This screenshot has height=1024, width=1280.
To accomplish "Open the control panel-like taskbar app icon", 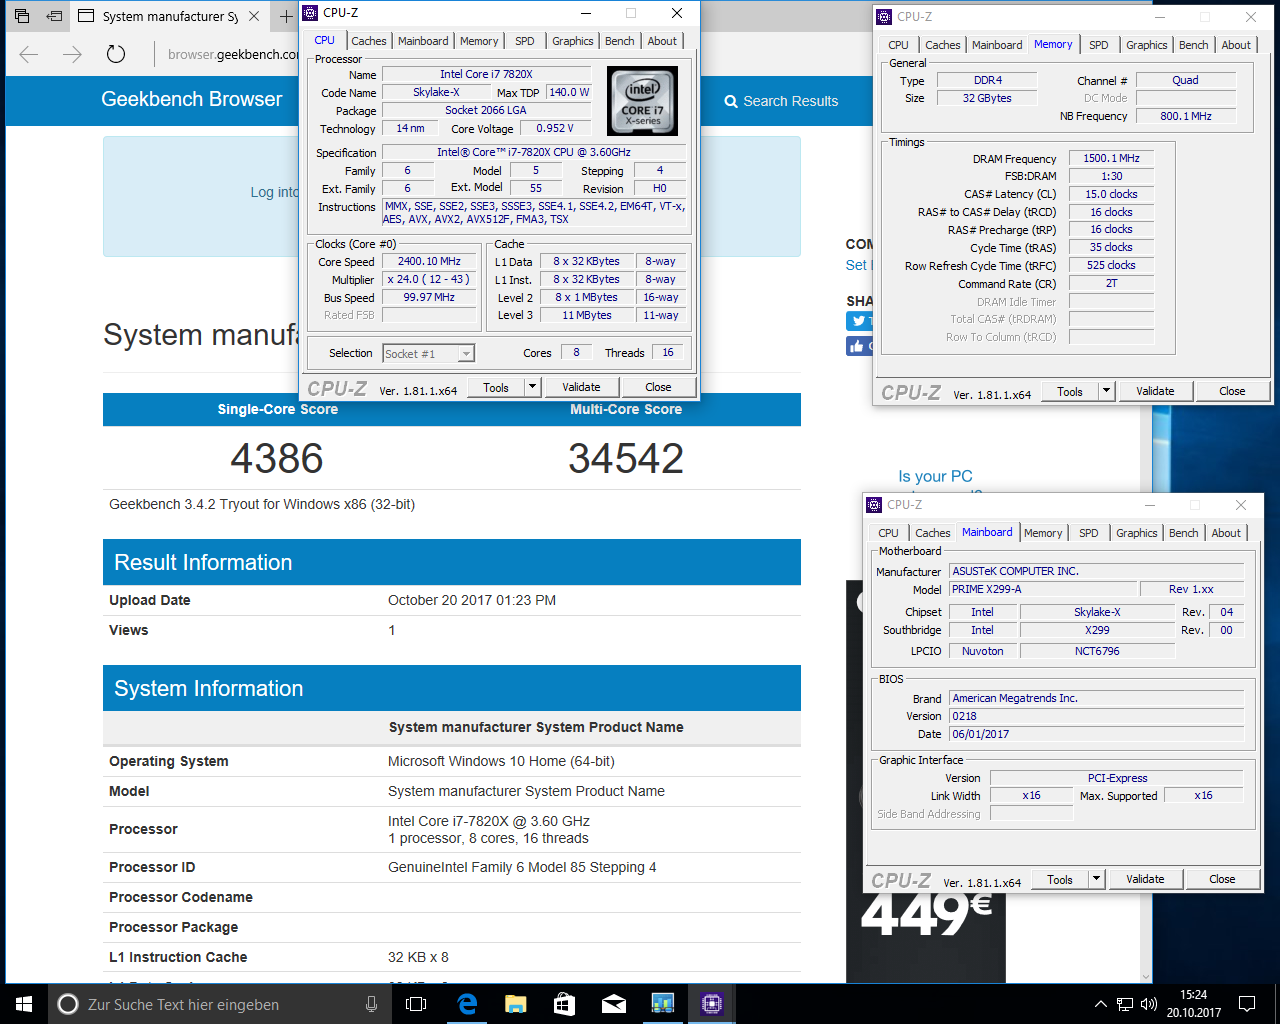I will tap(663, 1004).
